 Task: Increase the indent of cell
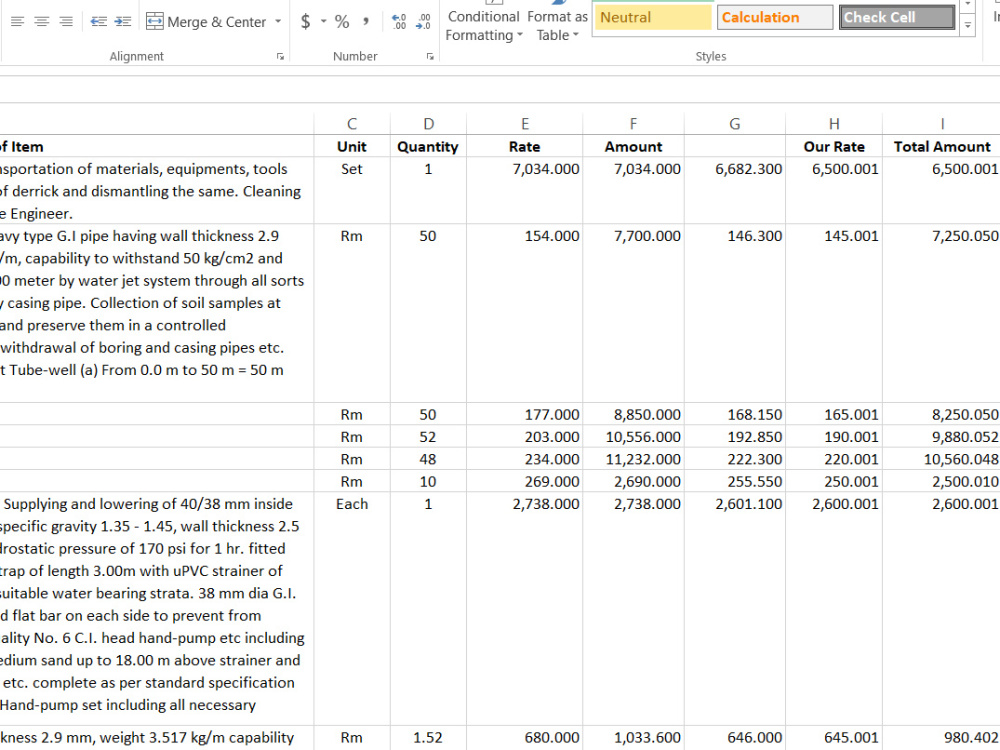click(123, 22)
